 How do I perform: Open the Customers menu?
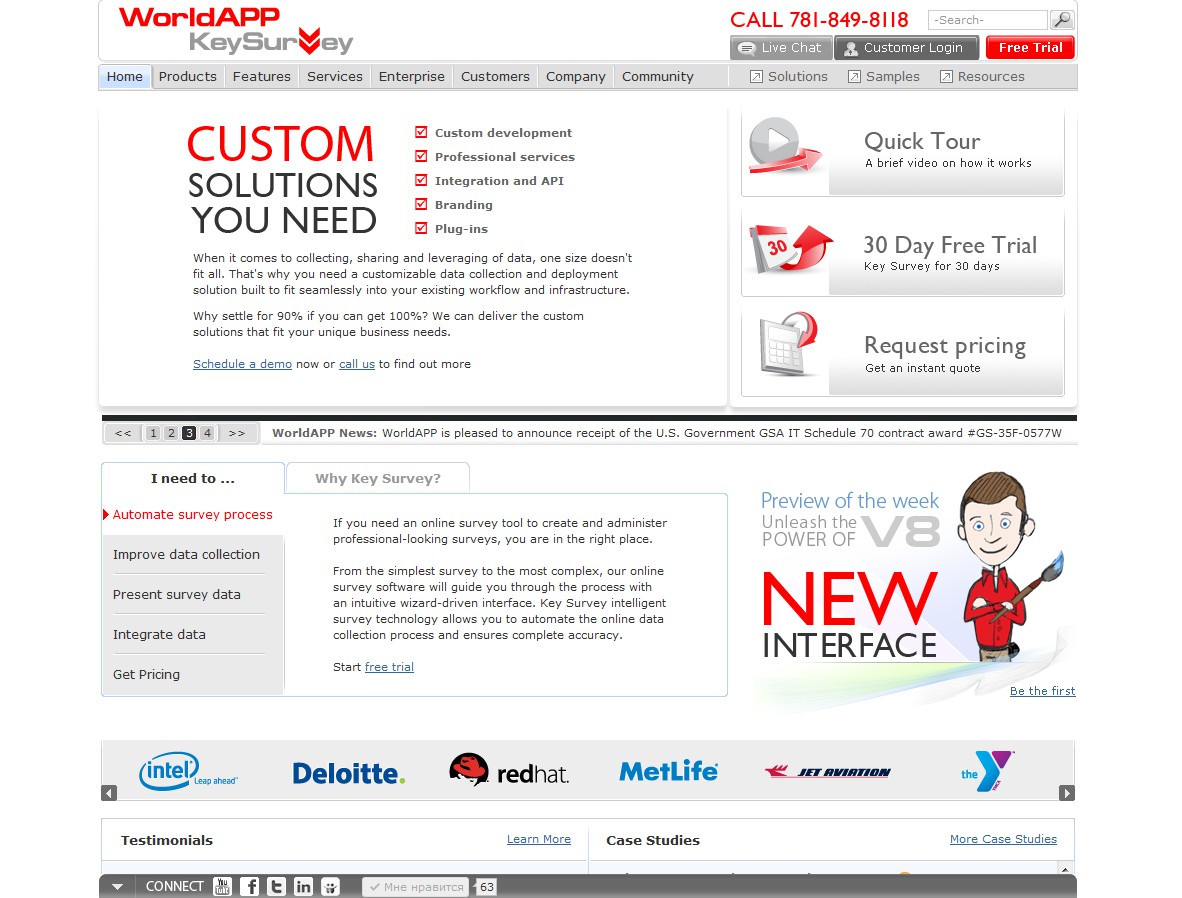(x=495, y=76)
